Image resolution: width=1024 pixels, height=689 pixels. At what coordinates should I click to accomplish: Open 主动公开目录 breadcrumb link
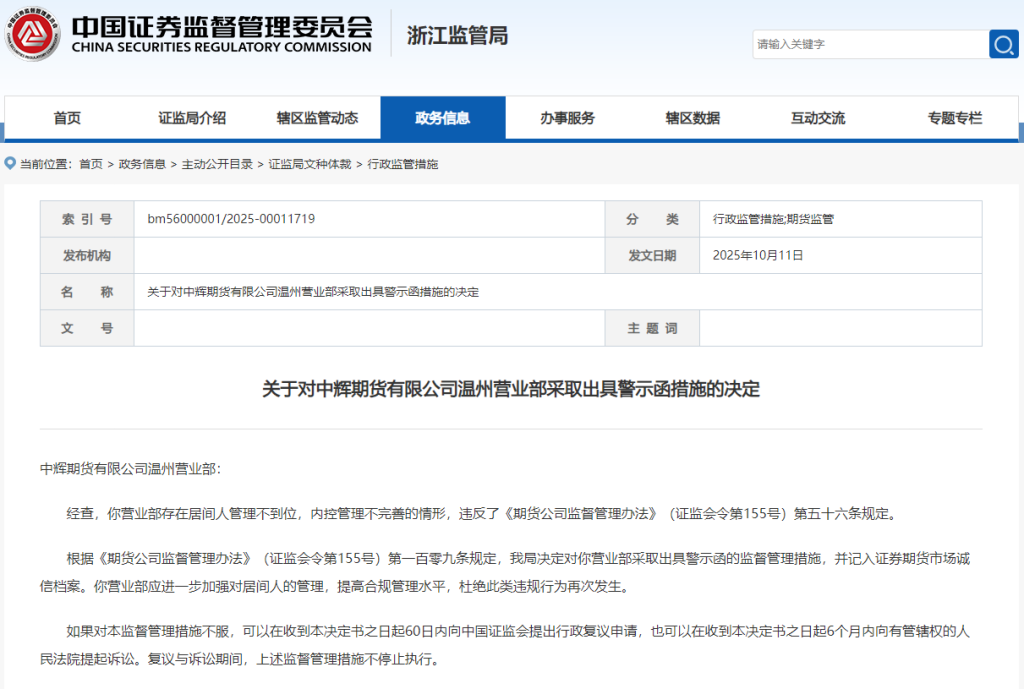(217, 164)
